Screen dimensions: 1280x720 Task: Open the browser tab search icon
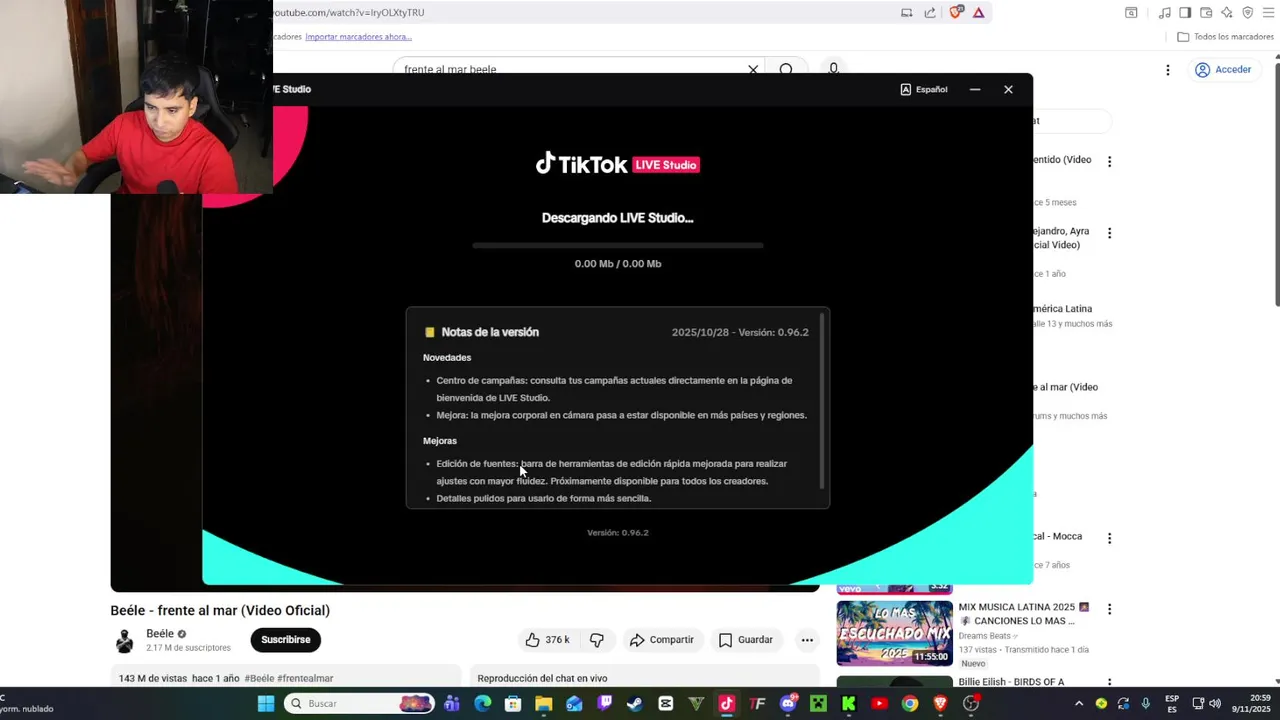pyautogui.click(x=1131, y=12)
